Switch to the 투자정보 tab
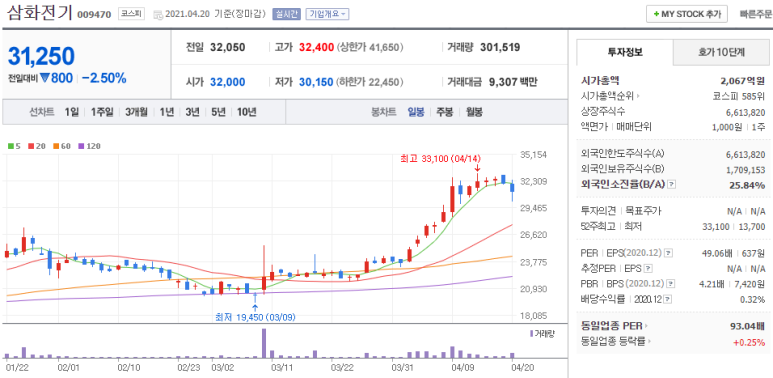 [625, 52]
